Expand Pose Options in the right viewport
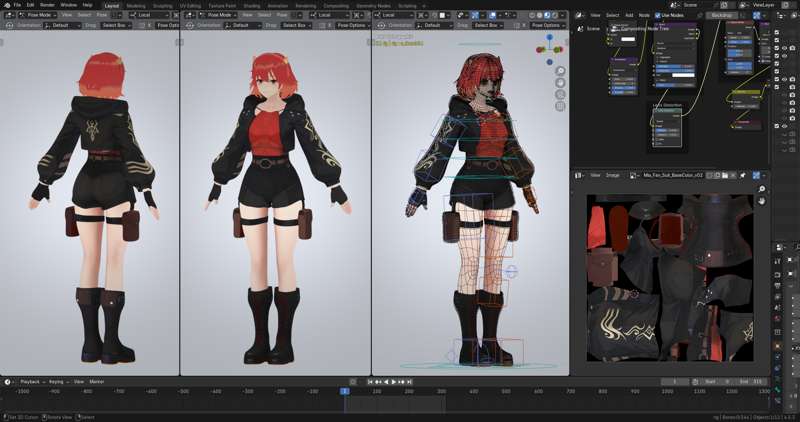 click(x=548, y=25)
